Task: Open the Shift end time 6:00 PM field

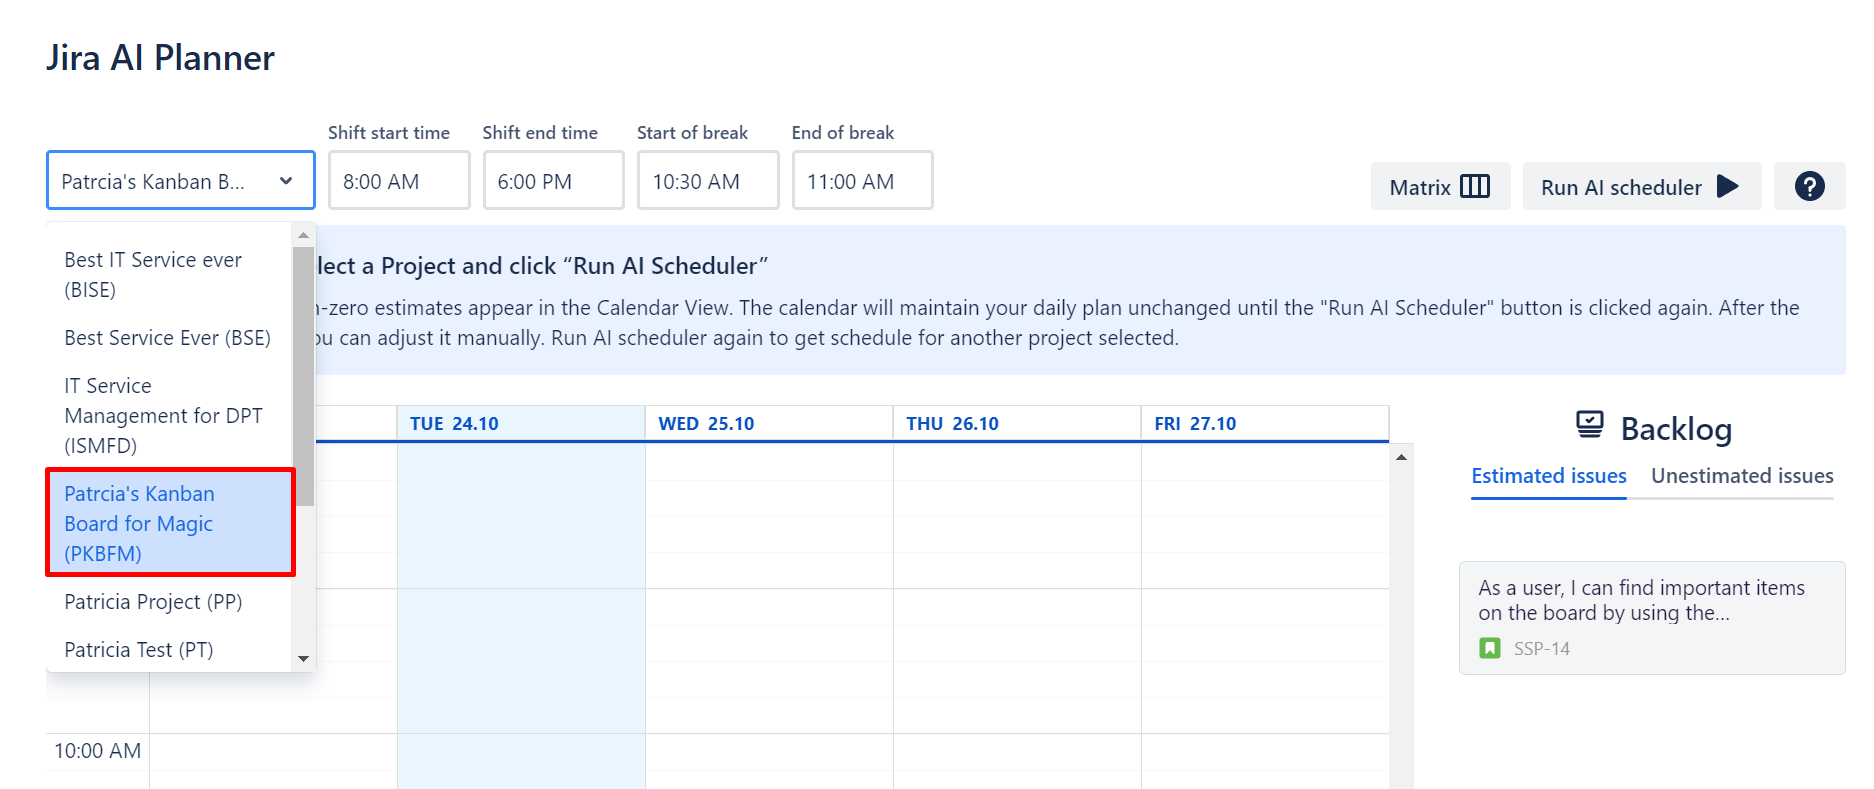Action: [x=554, y=180]
